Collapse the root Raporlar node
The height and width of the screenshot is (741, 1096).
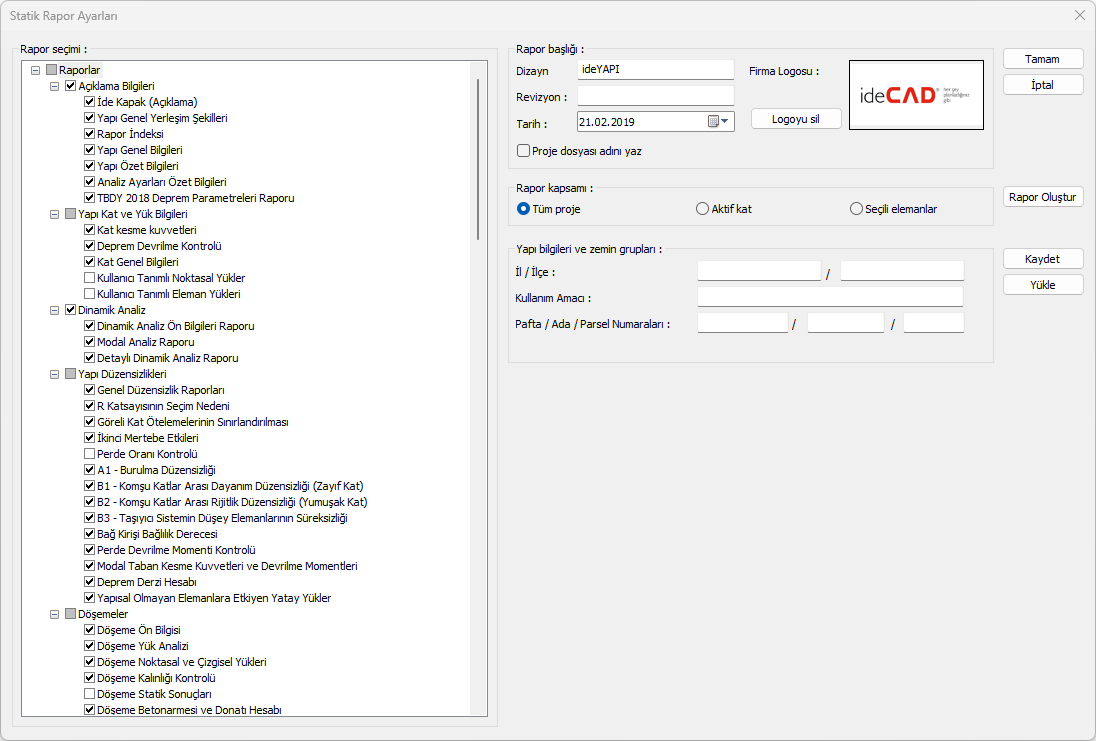pos(37,70)
